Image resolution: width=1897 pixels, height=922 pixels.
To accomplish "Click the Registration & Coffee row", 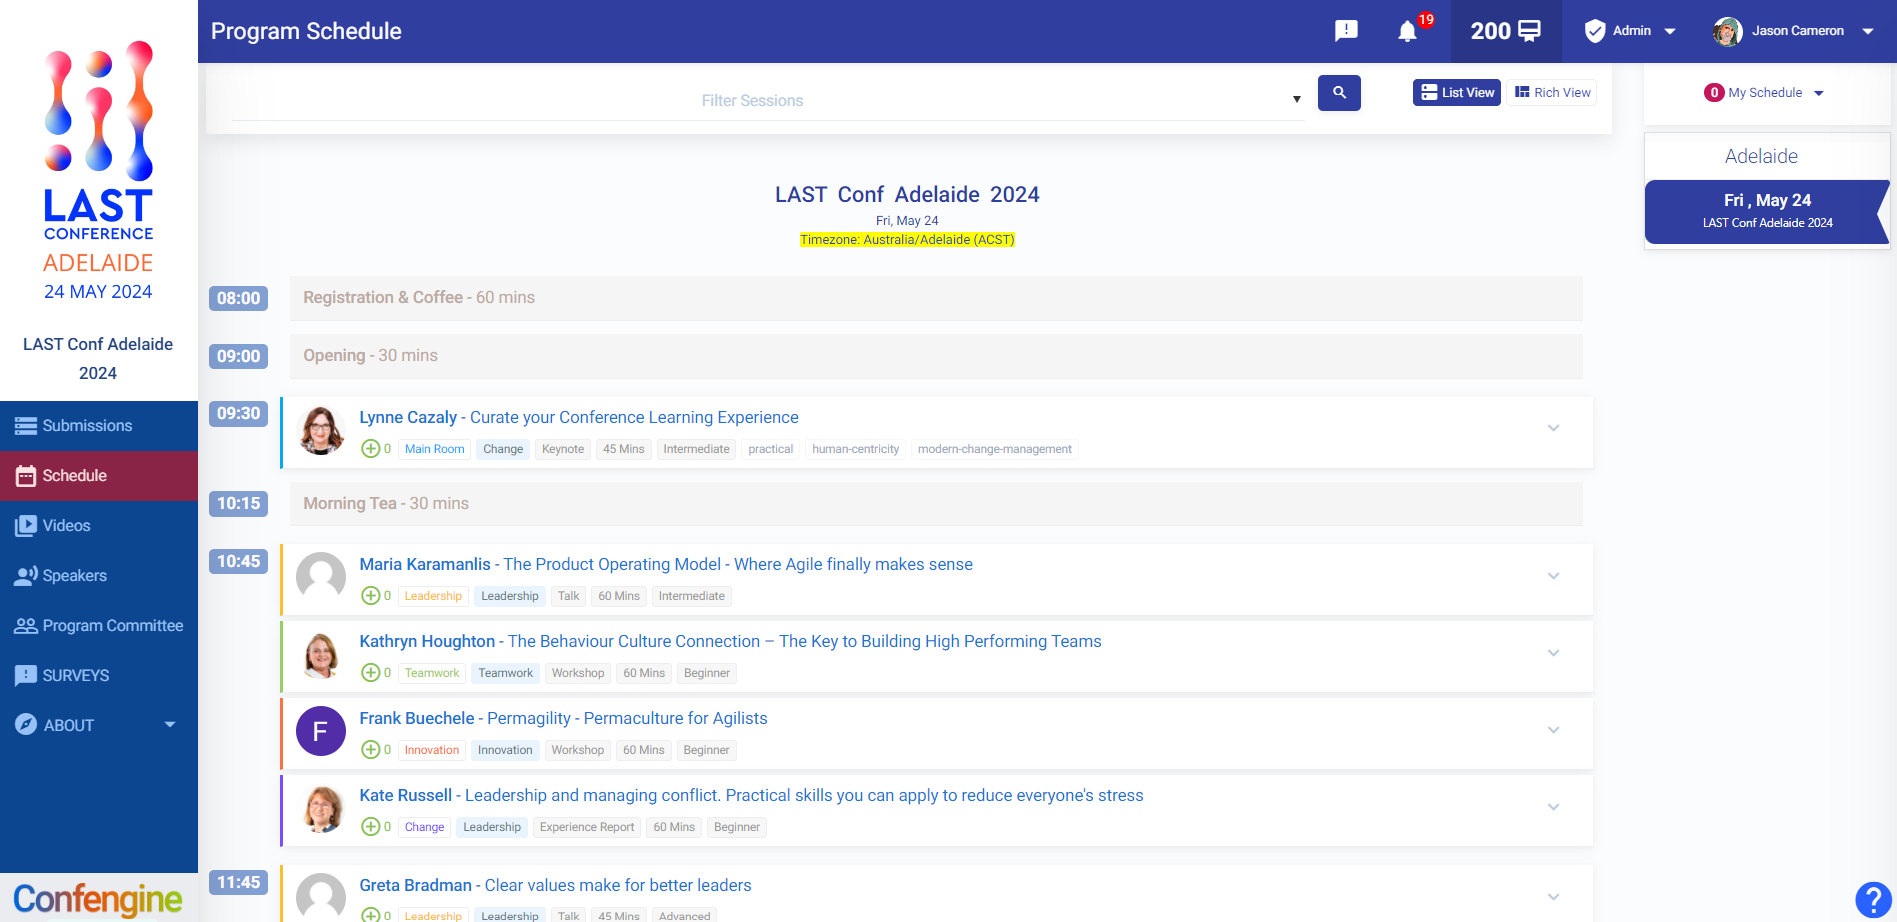I will pyautogui.click(x=936, y=298).
